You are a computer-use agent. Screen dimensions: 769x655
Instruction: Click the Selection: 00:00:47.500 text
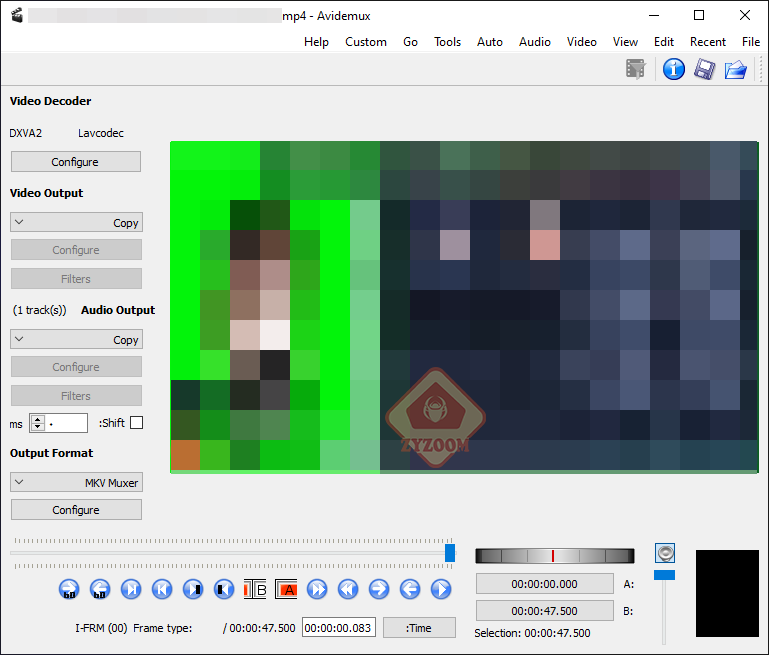[x=532, y=633]
